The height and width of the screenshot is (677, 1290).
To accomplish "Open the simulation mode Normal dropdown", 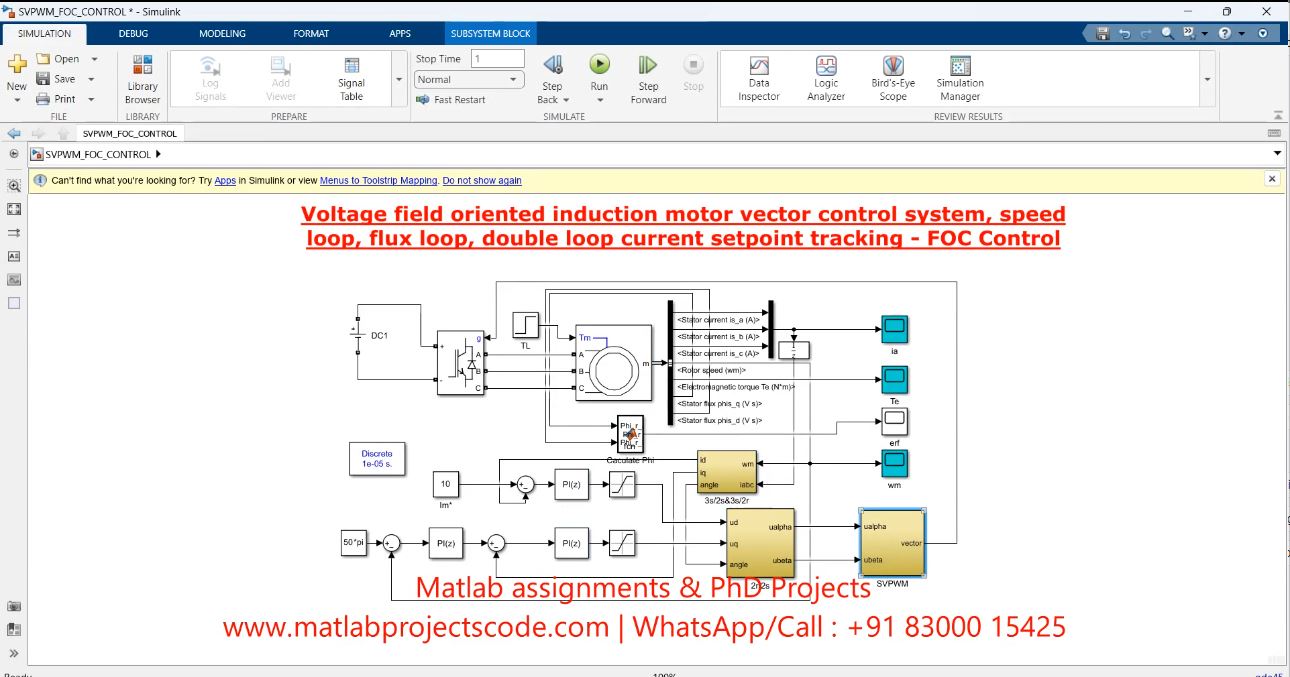I will (469, 79).
